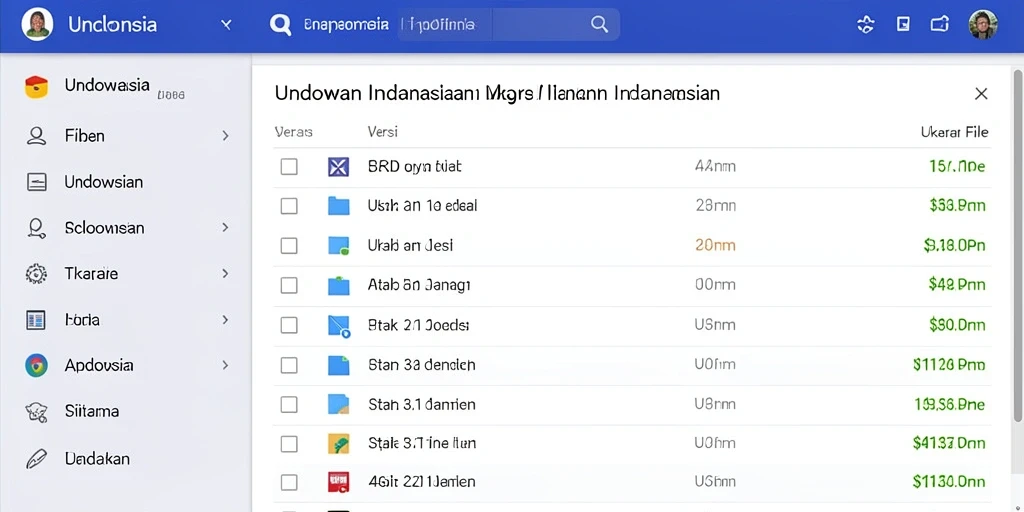
Task: Enable the checkbox for 4Git 2211Jamen
Action: tap(289, 483)
